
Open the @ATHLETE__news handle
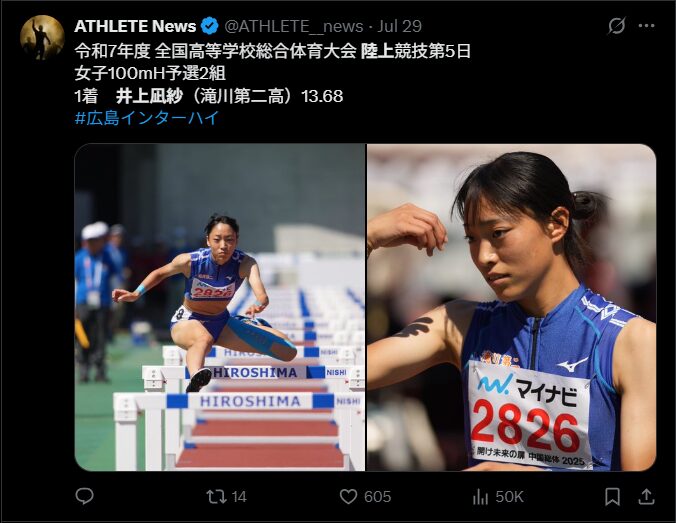[x=294, y=26]
